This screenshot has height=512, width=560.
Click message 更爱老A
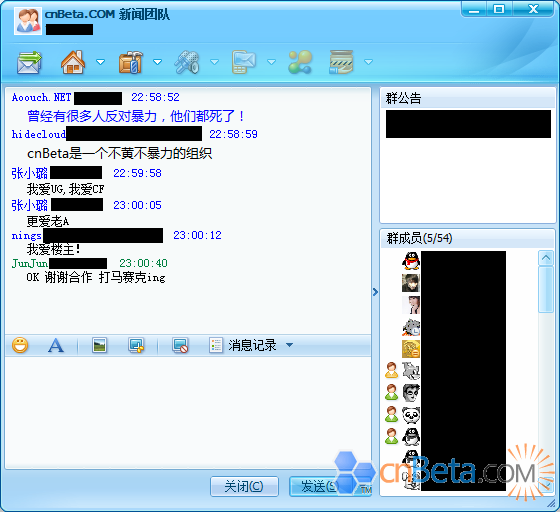[x=48, y=222]
